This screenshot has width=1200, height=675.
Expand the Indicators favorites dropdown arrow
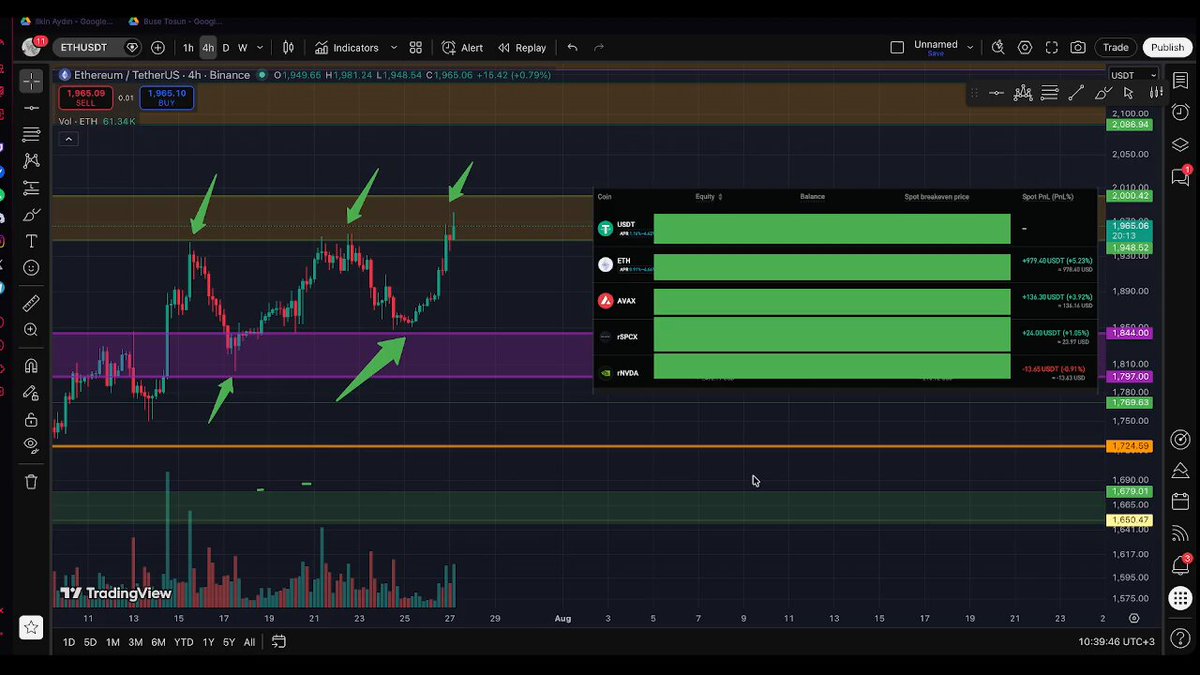393,47
